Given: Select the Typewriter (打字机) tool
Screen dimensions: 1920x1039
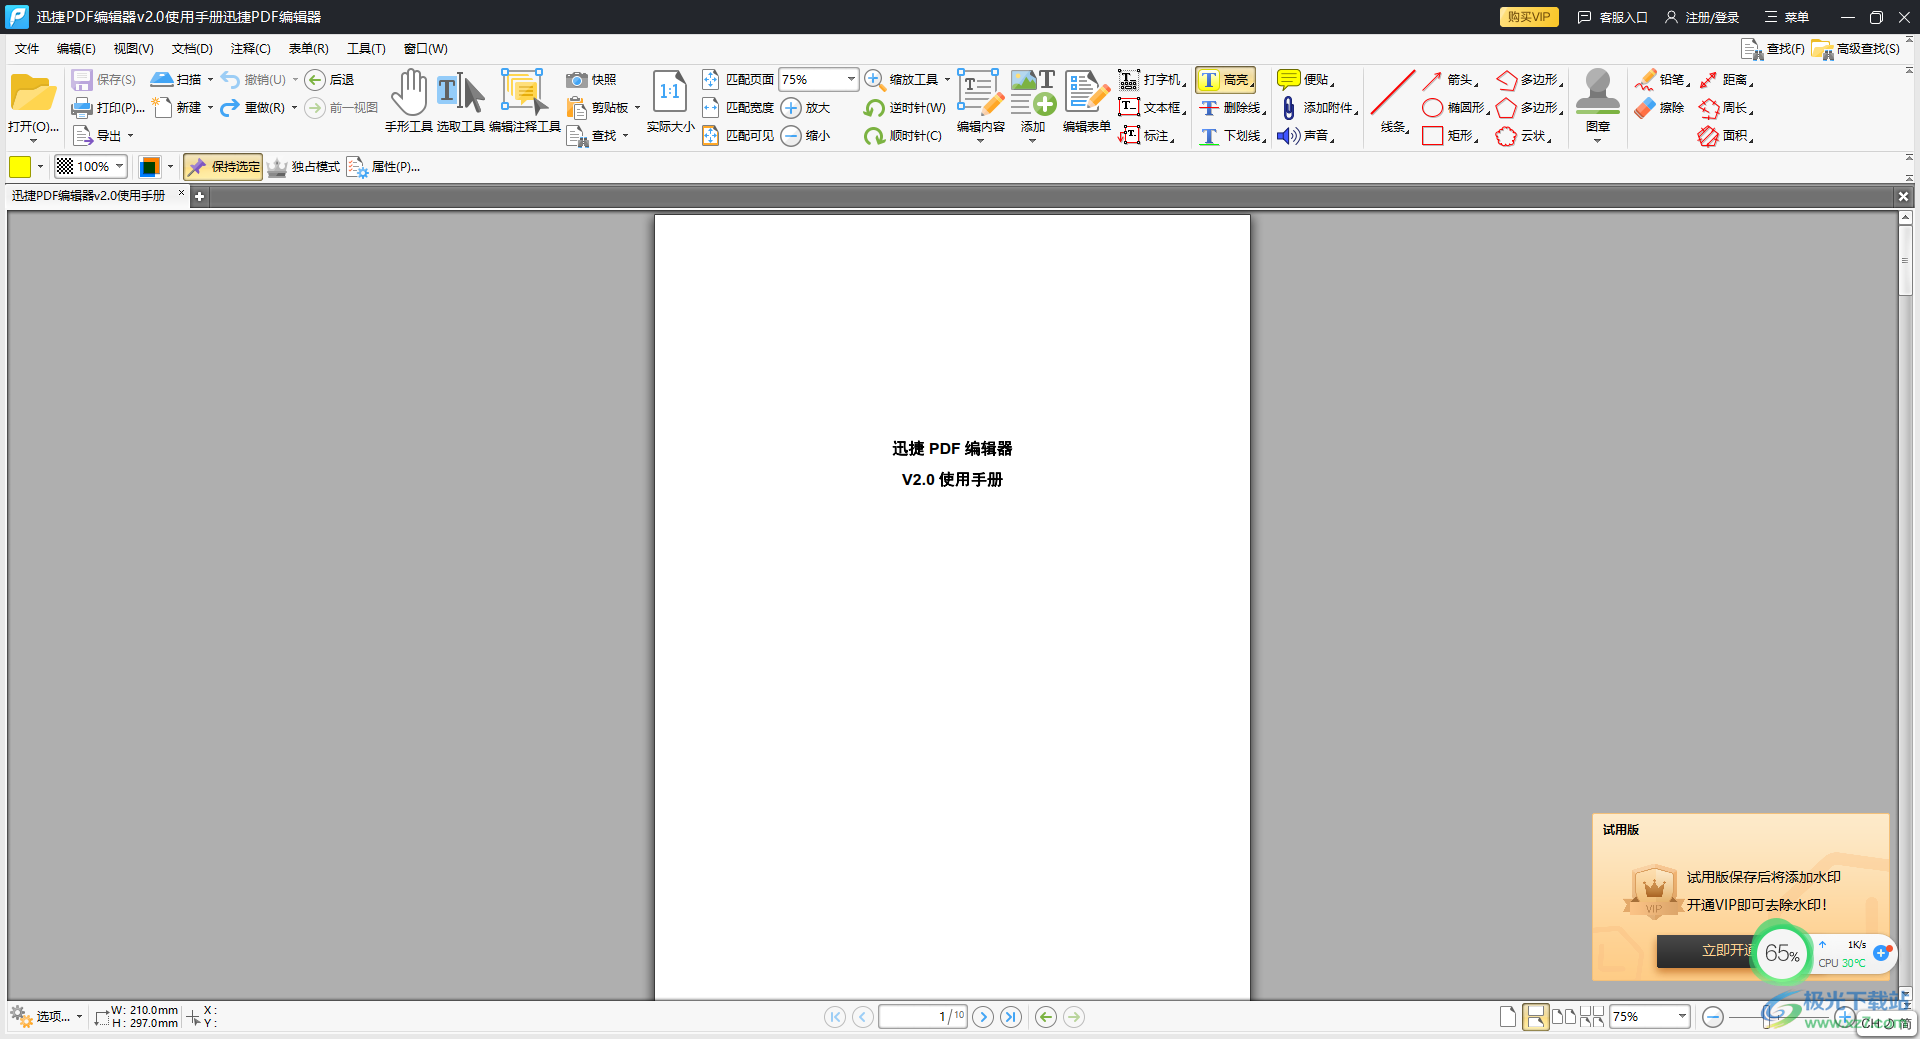Looking at the screenshot, I should 1151,80.
